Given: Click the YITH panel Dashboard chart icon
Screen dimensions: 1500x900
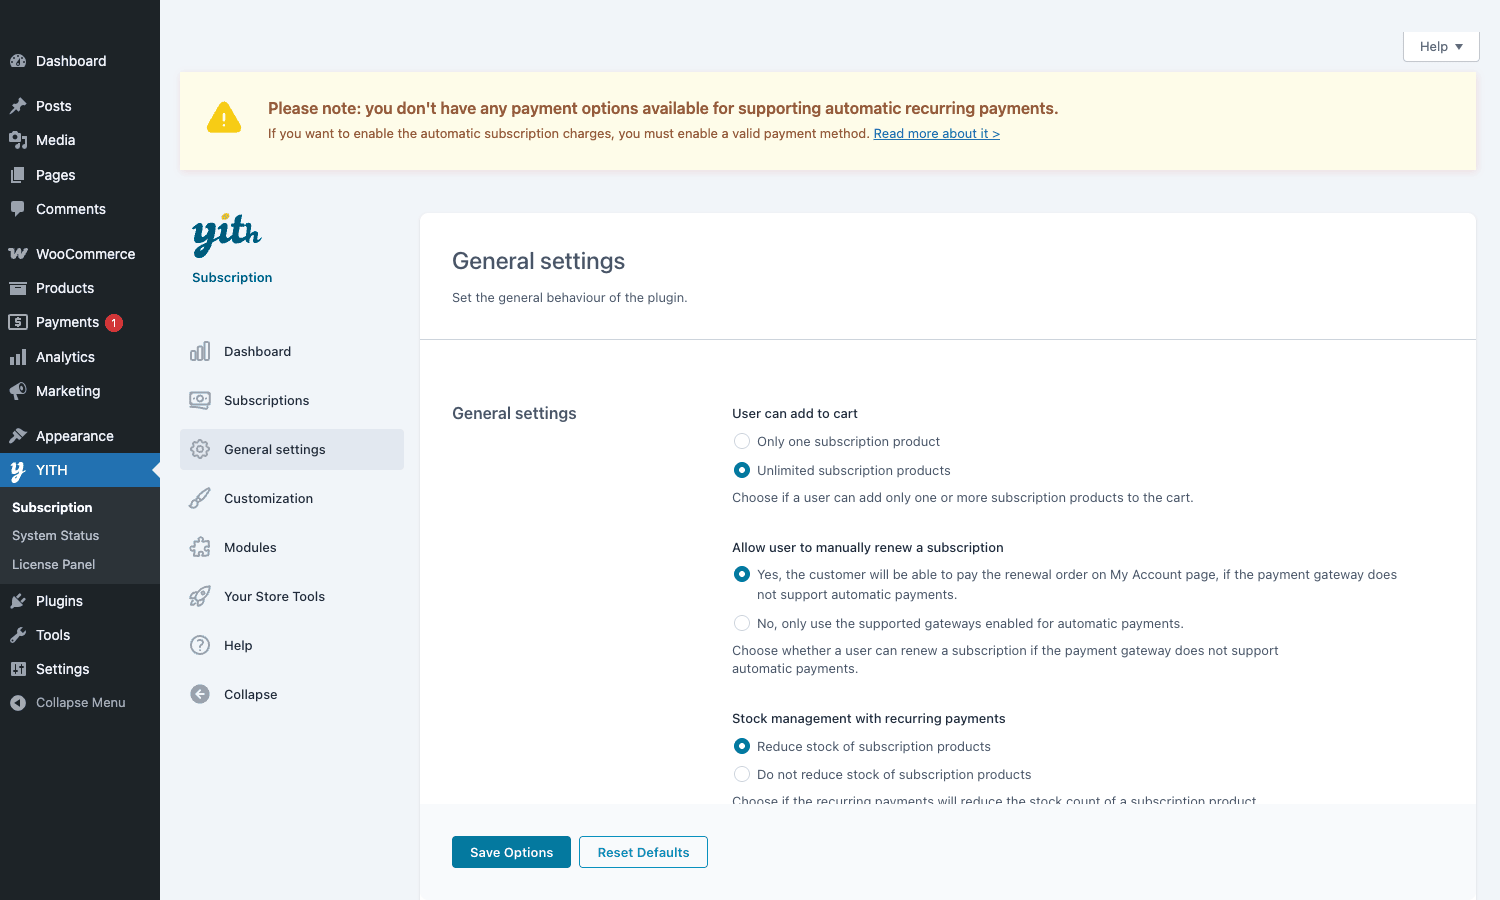Looking at the screenshot, I should click(200, 351).
